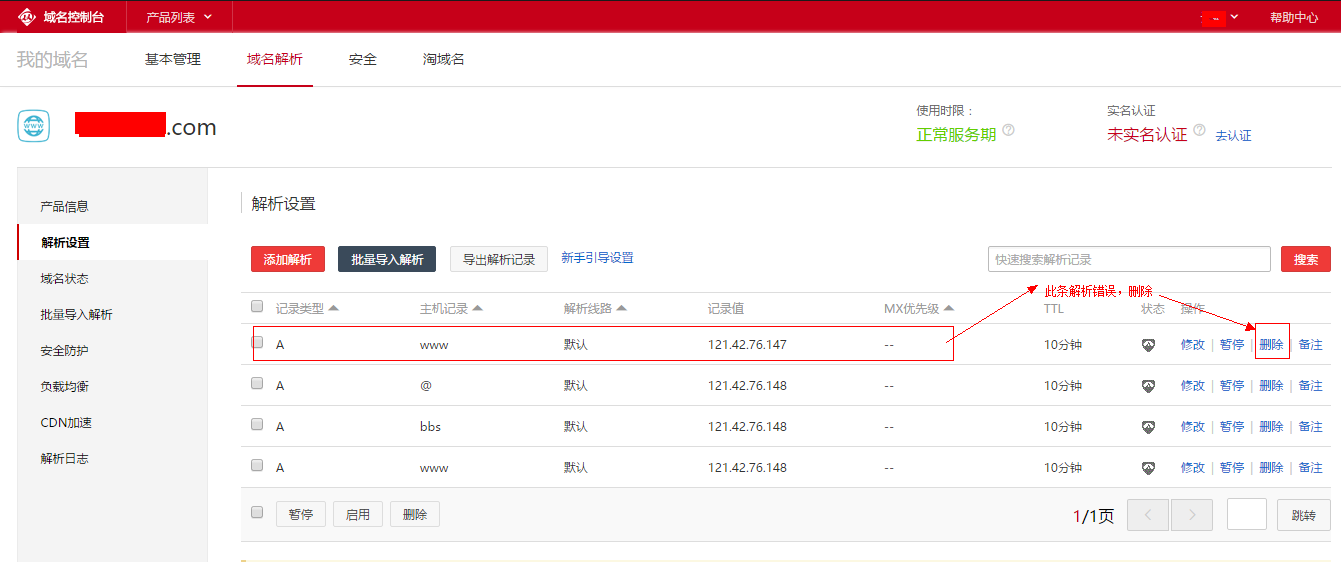
Task: Click the globe WWW domain icon
Action: click(x=33, y=127)
